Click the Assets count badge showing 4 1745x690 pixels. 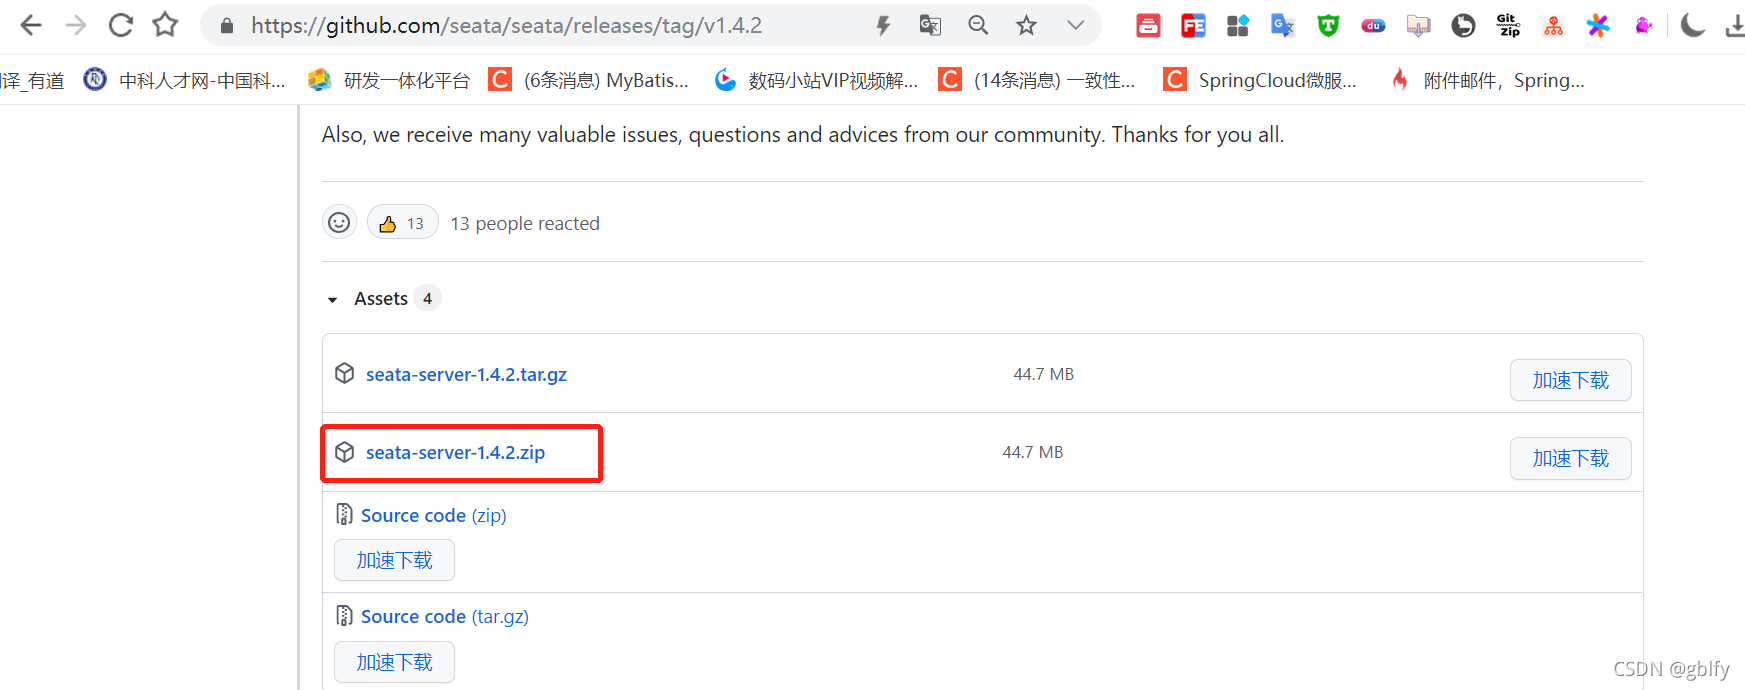(x=427, y=298)
